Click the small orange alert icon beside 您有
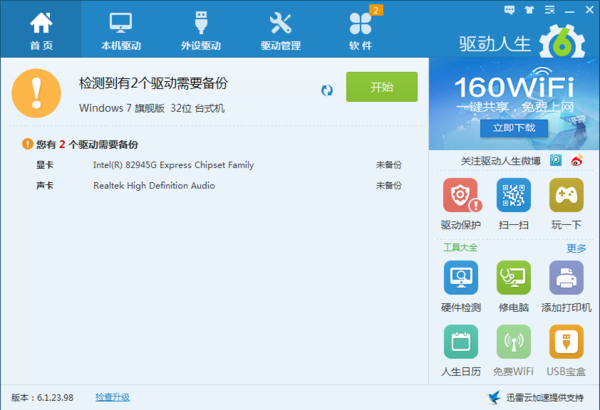Viewport: 600px width, 410px height. coord(27,144)
